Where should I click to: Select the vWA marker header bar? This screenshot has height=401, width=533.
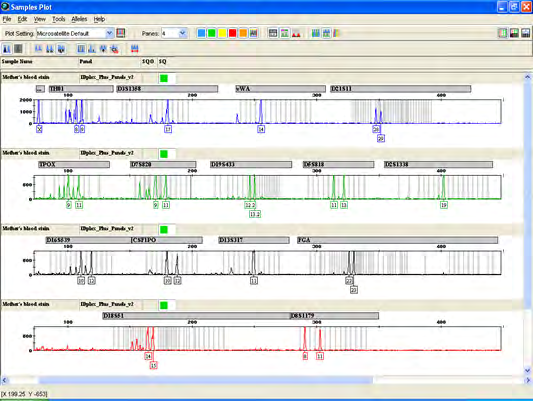280,89
